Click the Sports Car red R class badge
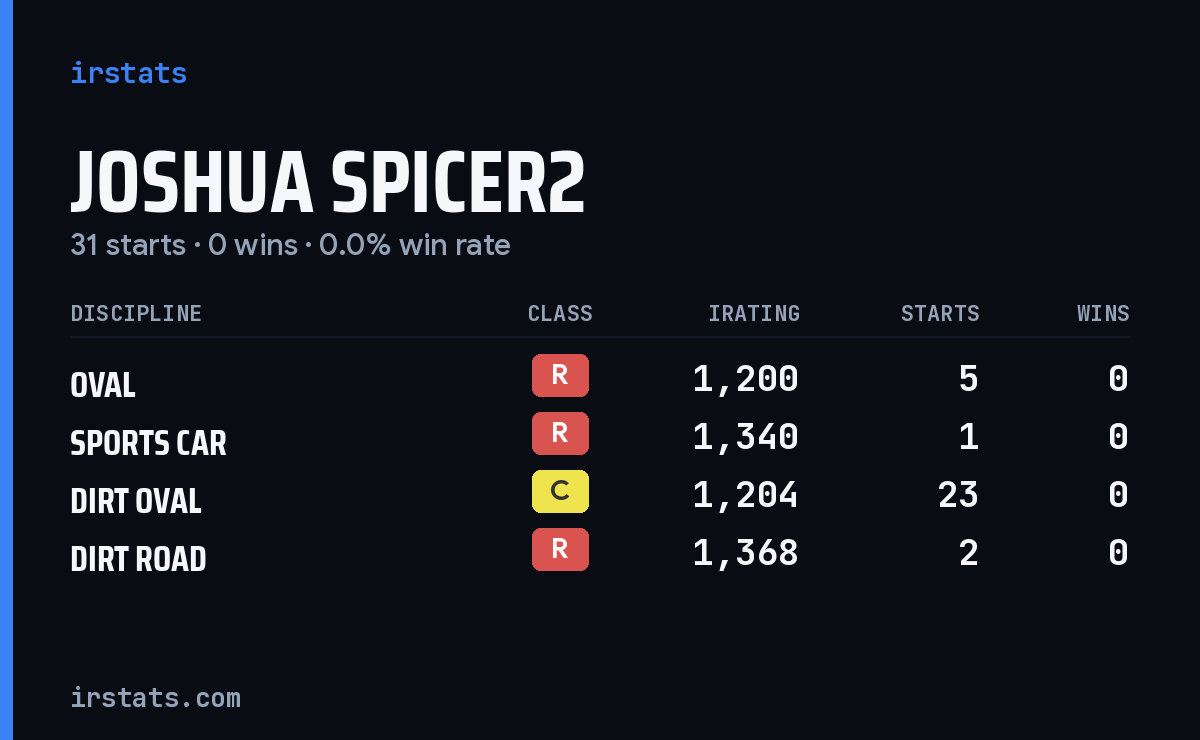 coord(560,433)
